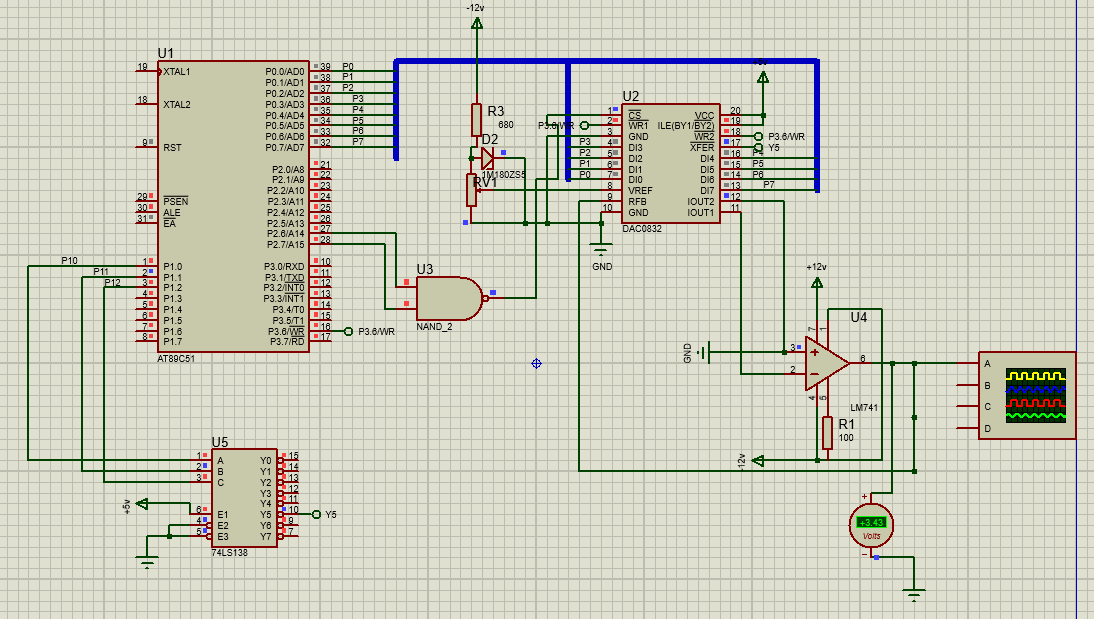The height and width of the screenshot is (619, 1094).
Task: Select the Y5 terminal at DAC XFER pin 17
Action: (x=758, y=147)
